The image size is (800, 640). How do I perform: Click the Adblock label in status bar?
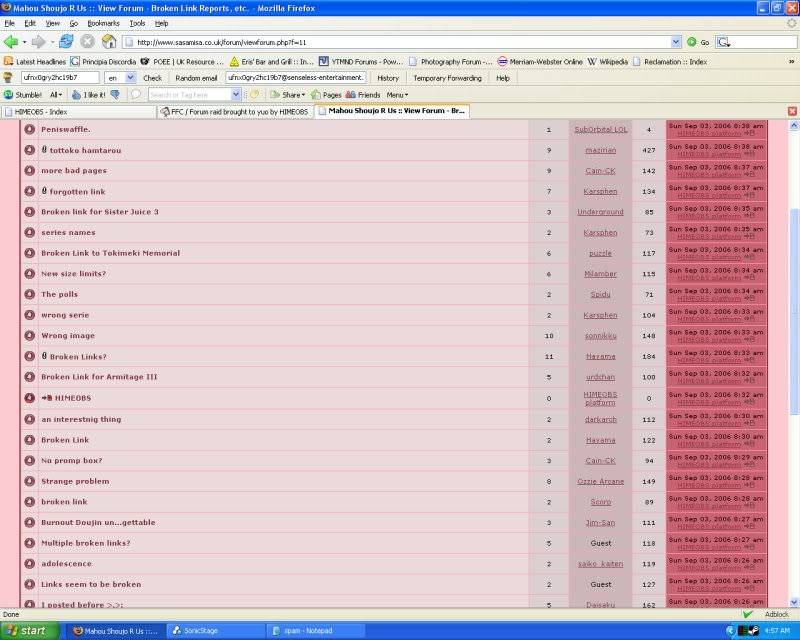[x=777, y=614]
